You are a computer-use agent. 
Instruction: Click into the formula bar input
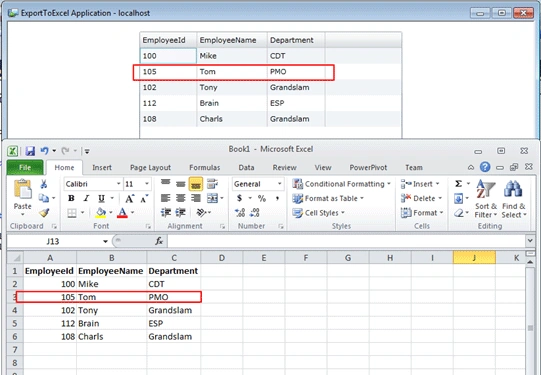(x=346, y=241)
